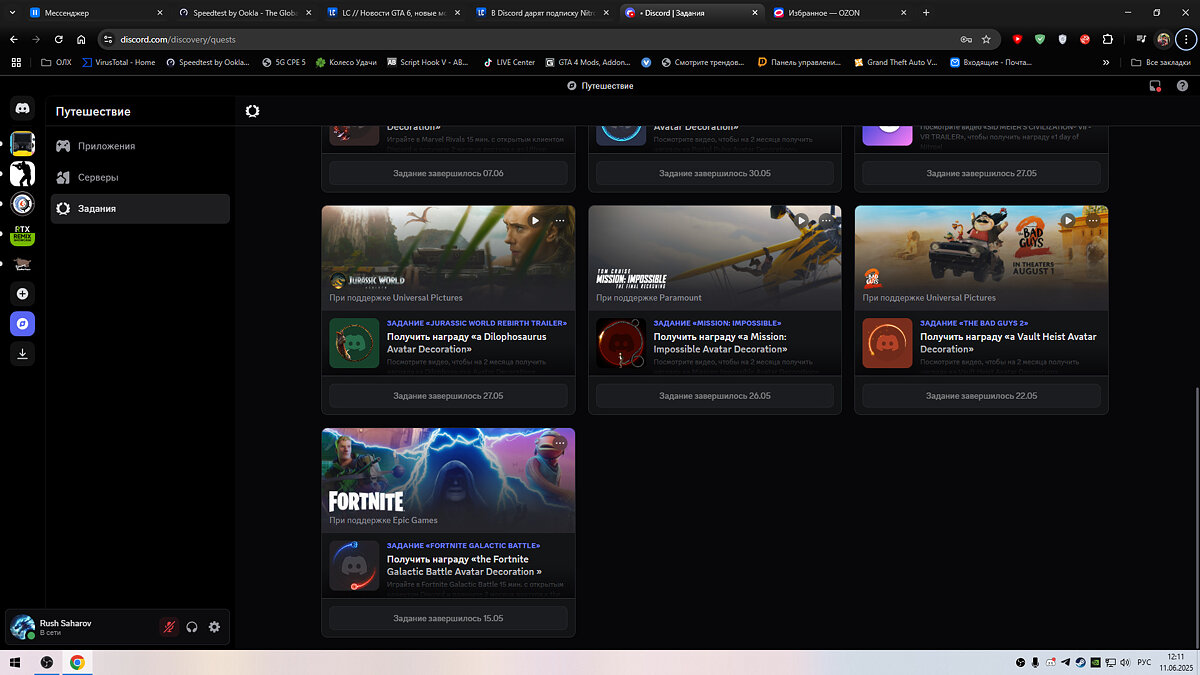
Task: Unmute the microphone in user panel
Action: click(x=169, y=627)
